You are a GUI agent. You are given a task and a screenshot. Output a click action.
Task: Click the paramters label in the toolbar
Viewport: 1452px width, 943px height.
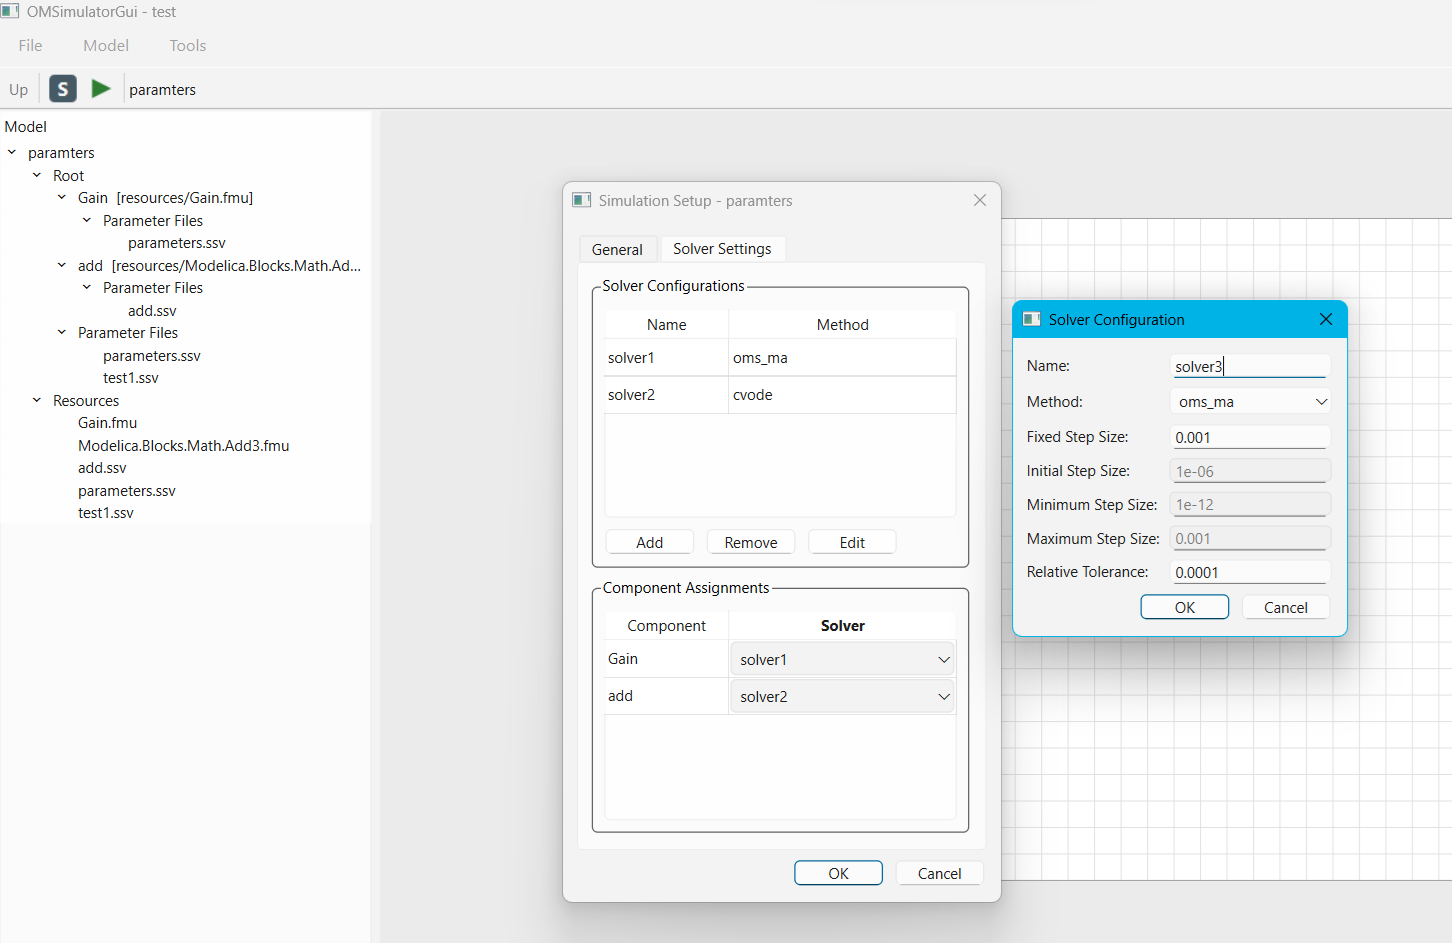[162, 90]
